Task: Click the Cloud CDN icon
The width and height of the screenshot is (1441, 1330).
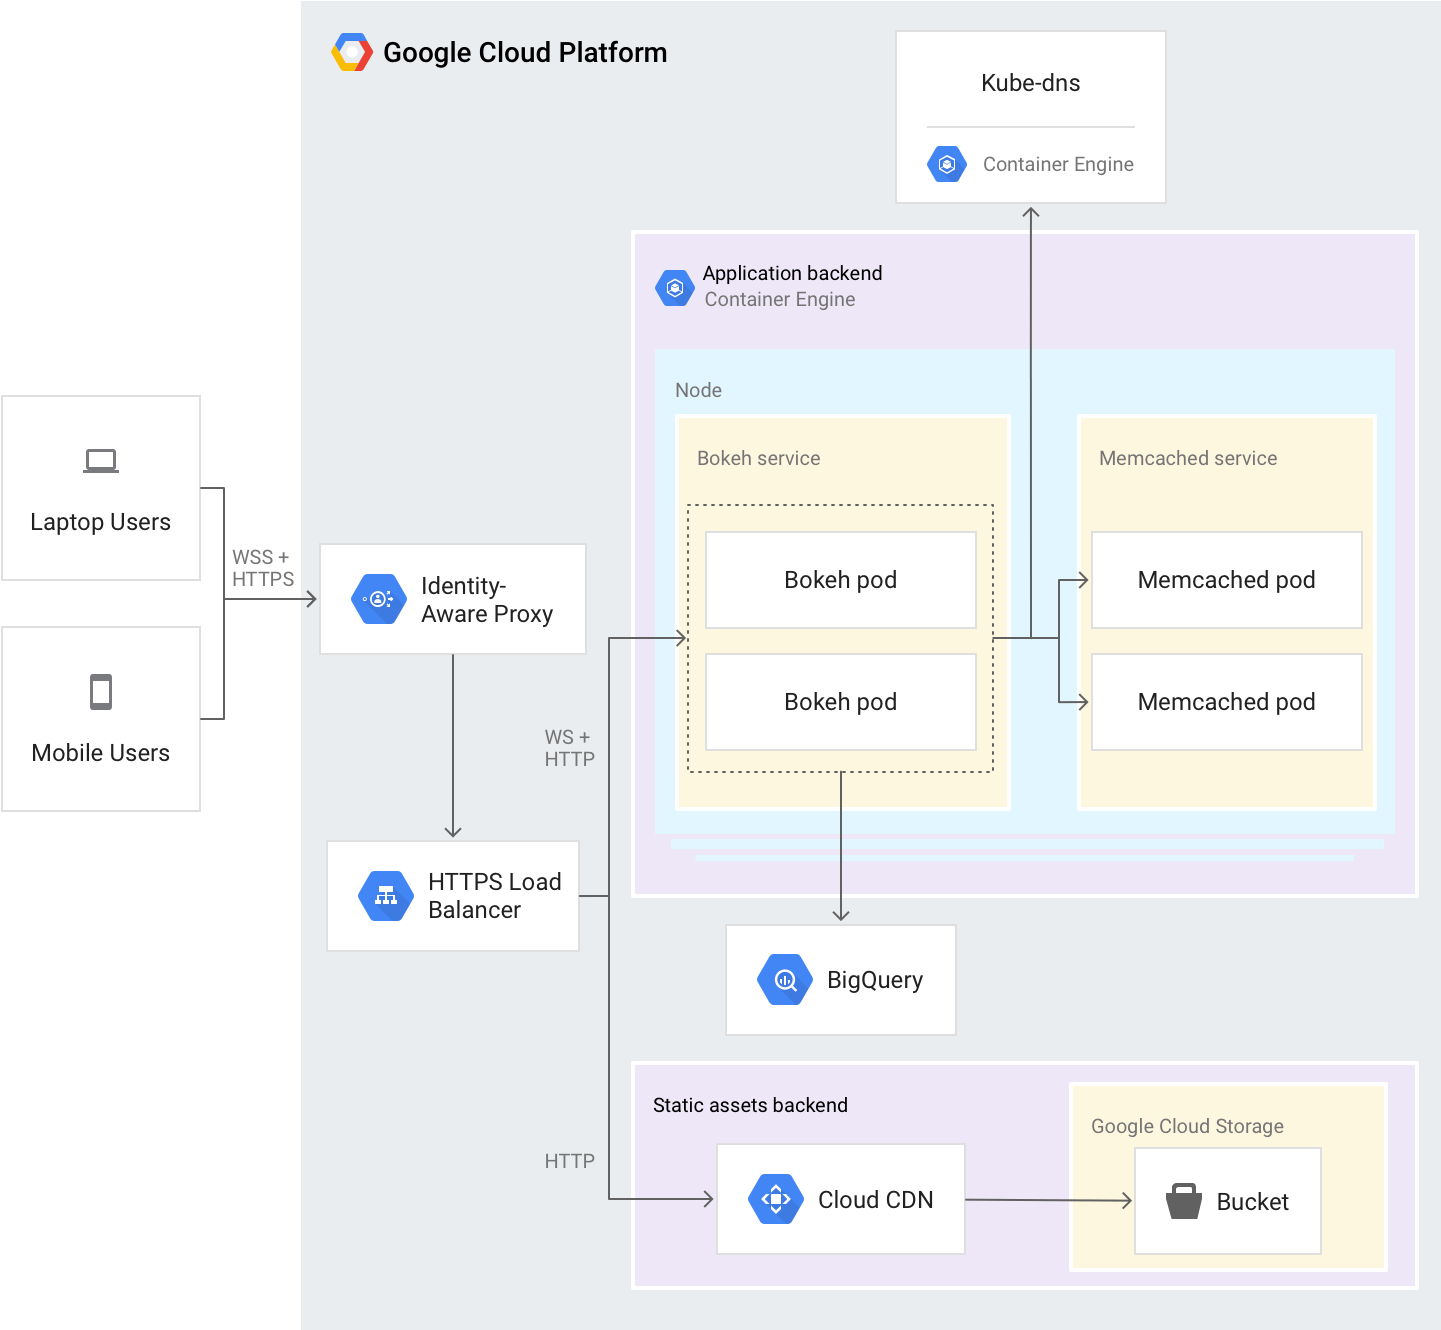Action: (x=775, y=1198)
